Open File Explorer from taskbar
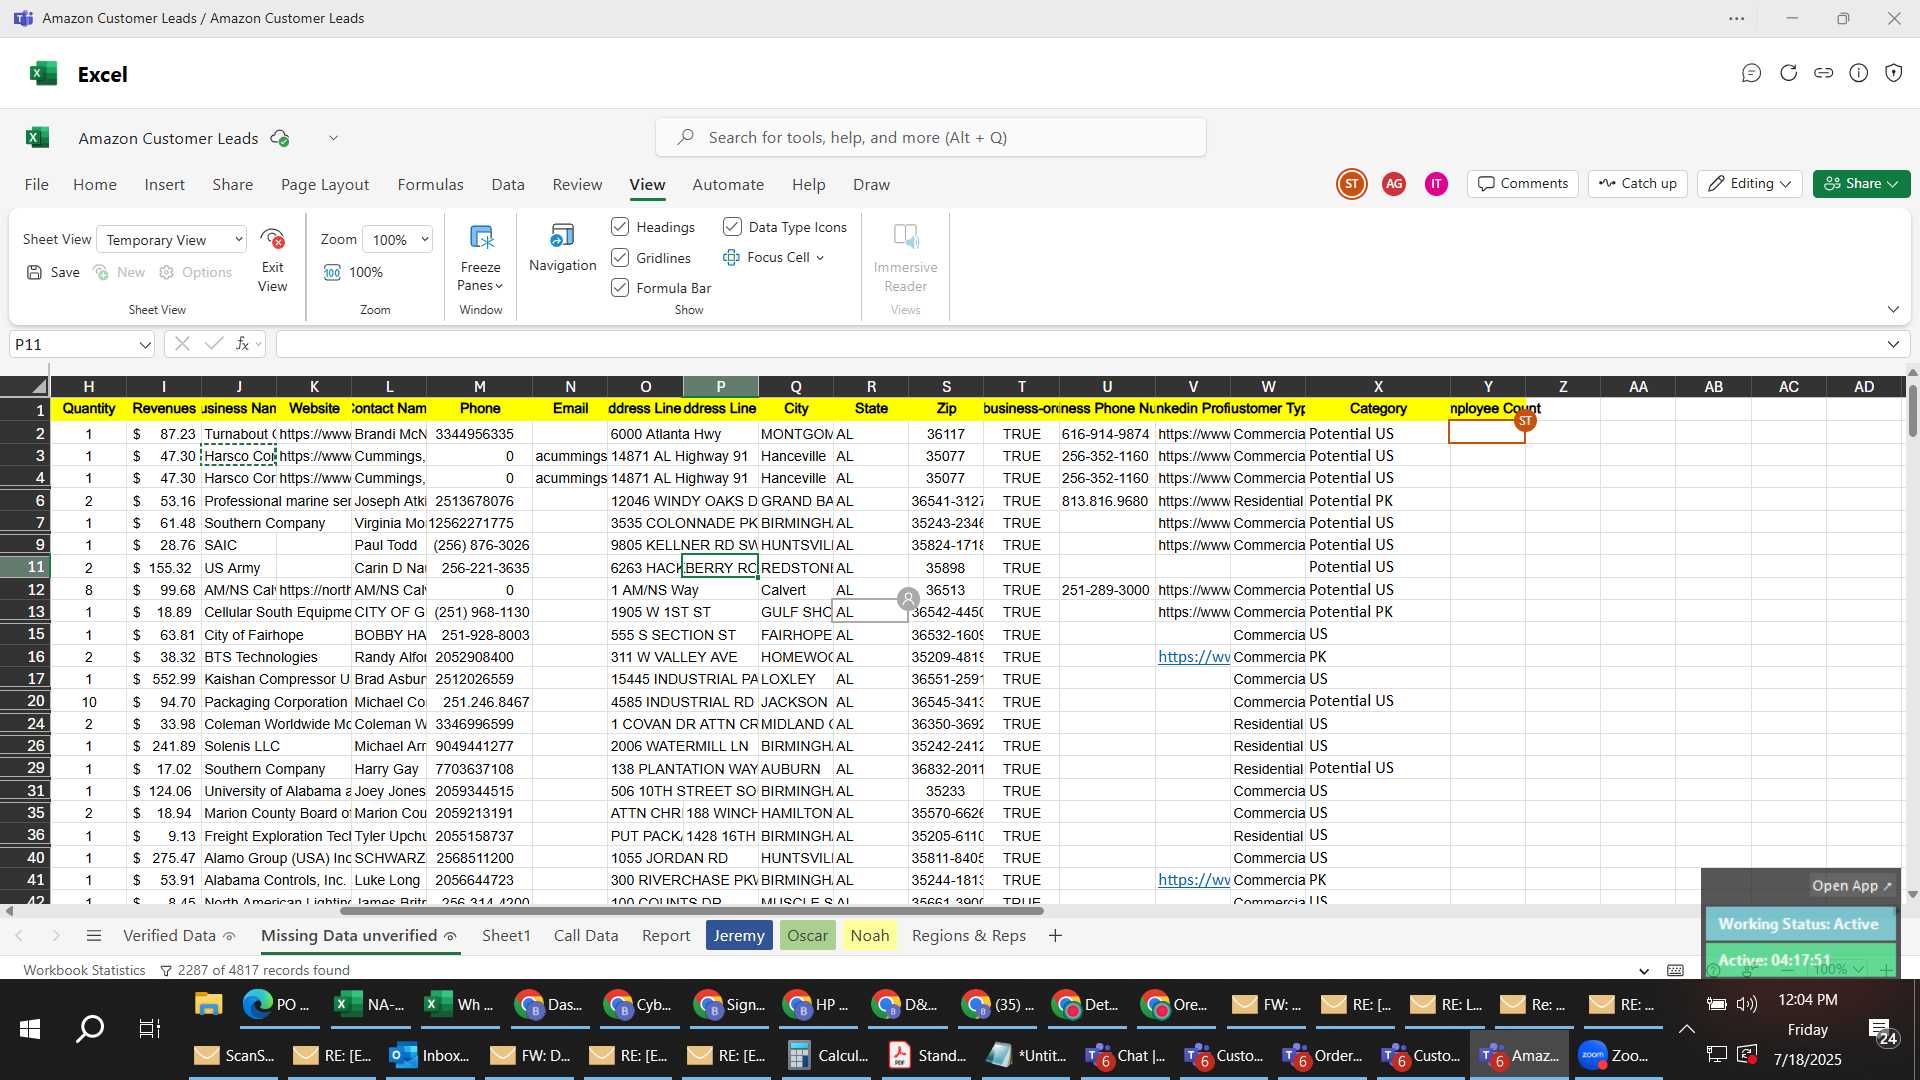This screenshot has width=1920, height=1080. coord(208,1004)
